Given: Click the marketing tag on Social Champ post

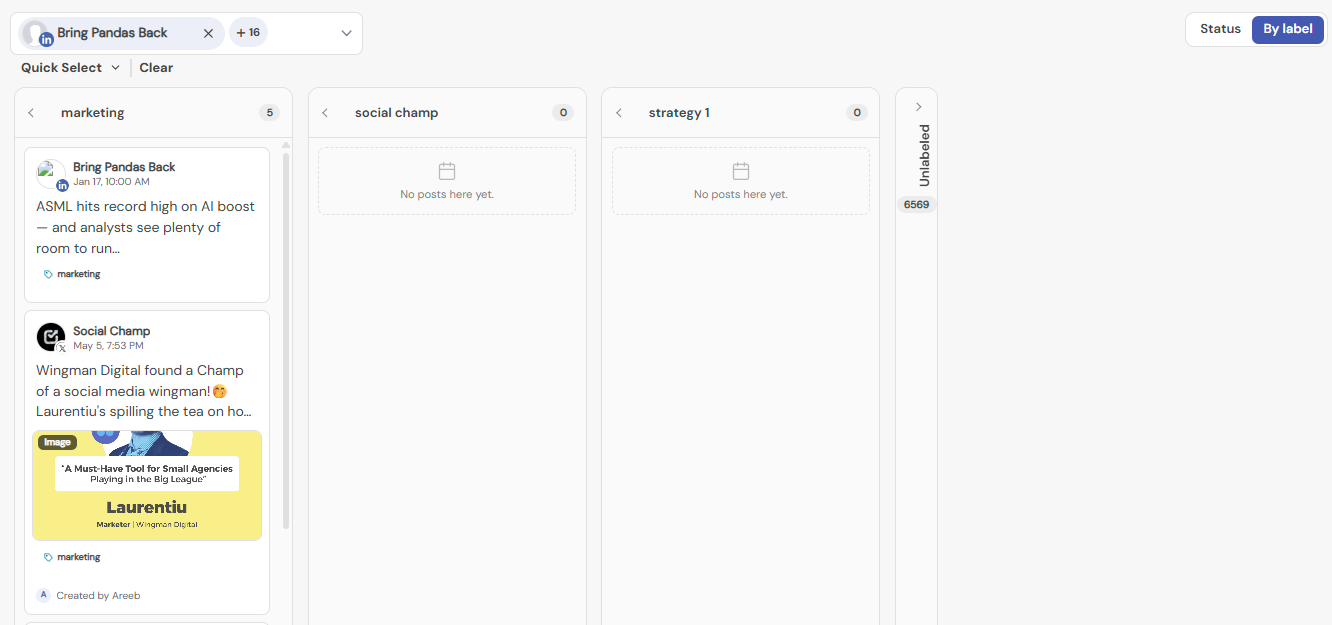Looking at the screenshot, I should point(72,557).
